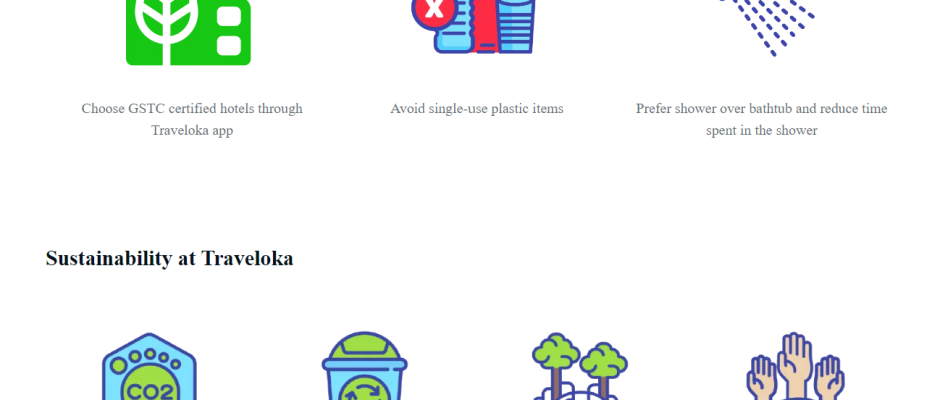The image size is (940, 400).
Task: Click the upper white square on hotel icon
Action: pyautogui.click(x=229, y=16)
